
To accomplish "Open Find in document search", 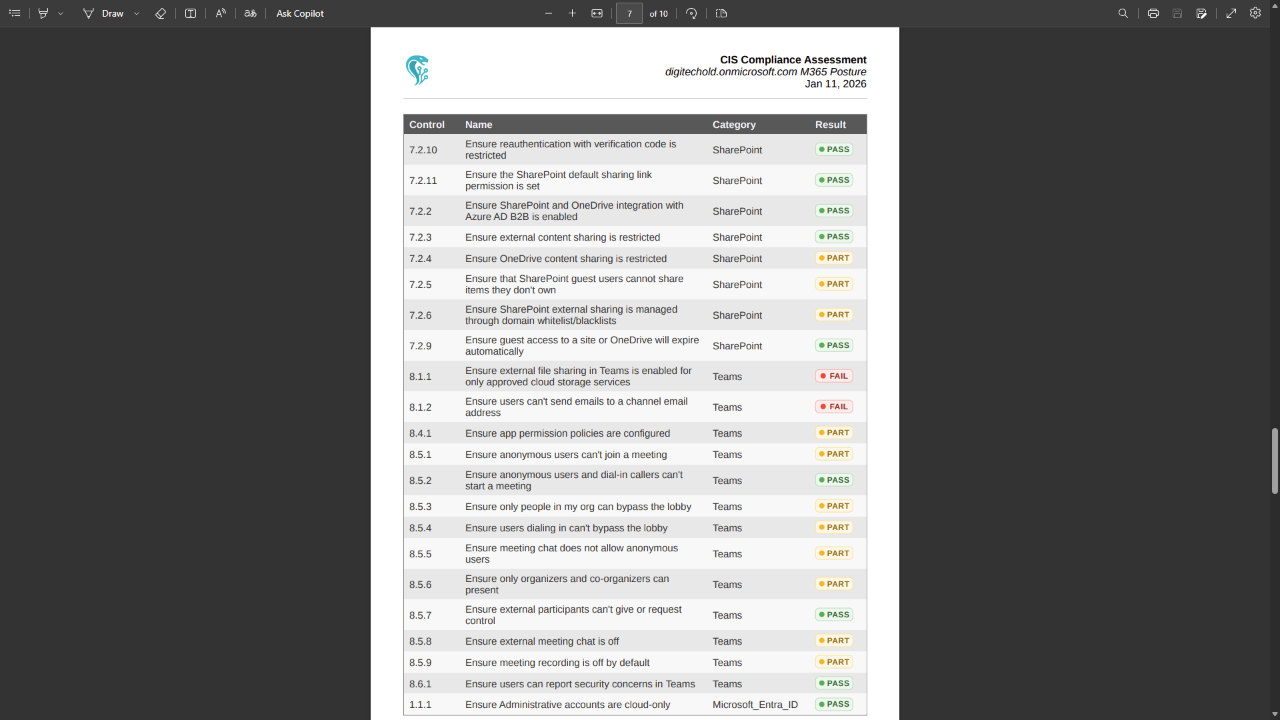I will click(1123, 14).
